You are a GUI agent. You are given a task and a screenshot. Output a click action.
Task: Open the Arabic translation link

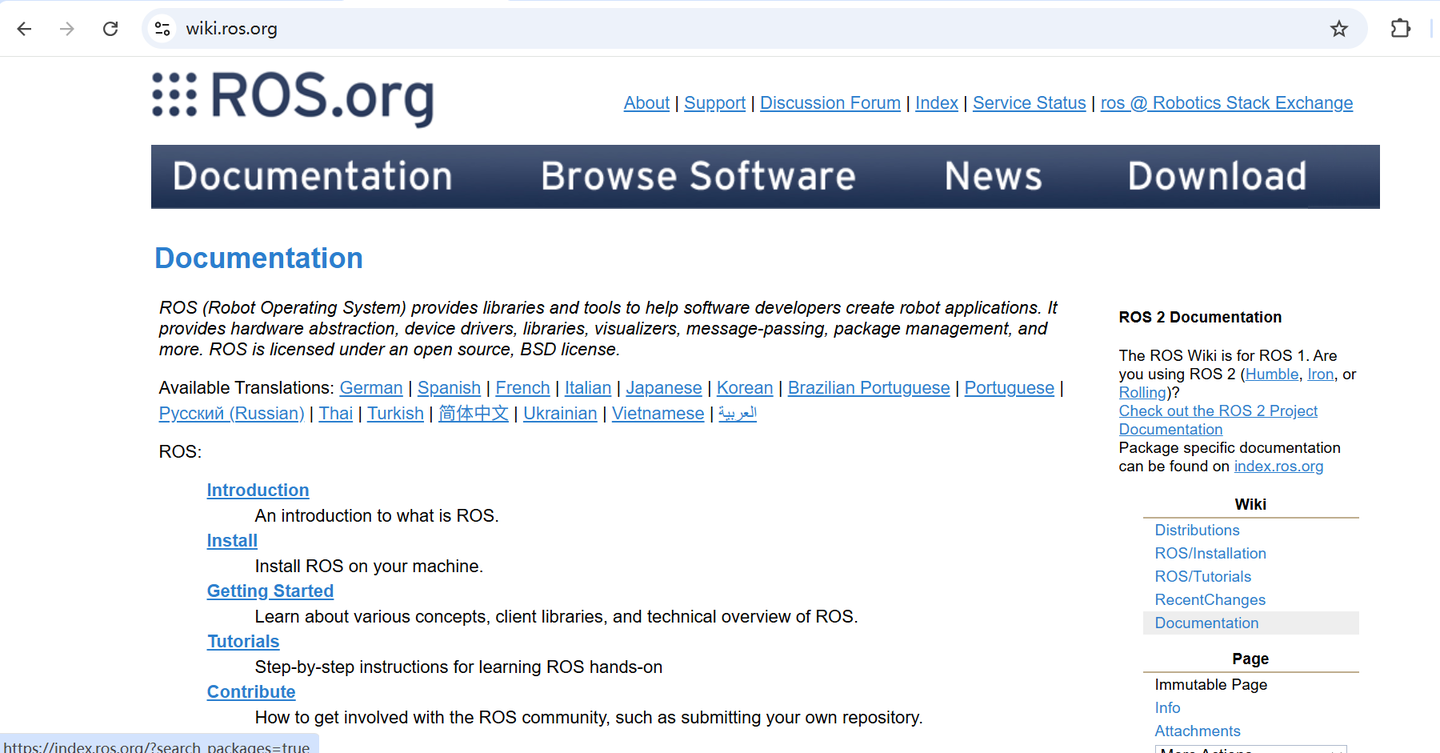[x=737, y=414]
